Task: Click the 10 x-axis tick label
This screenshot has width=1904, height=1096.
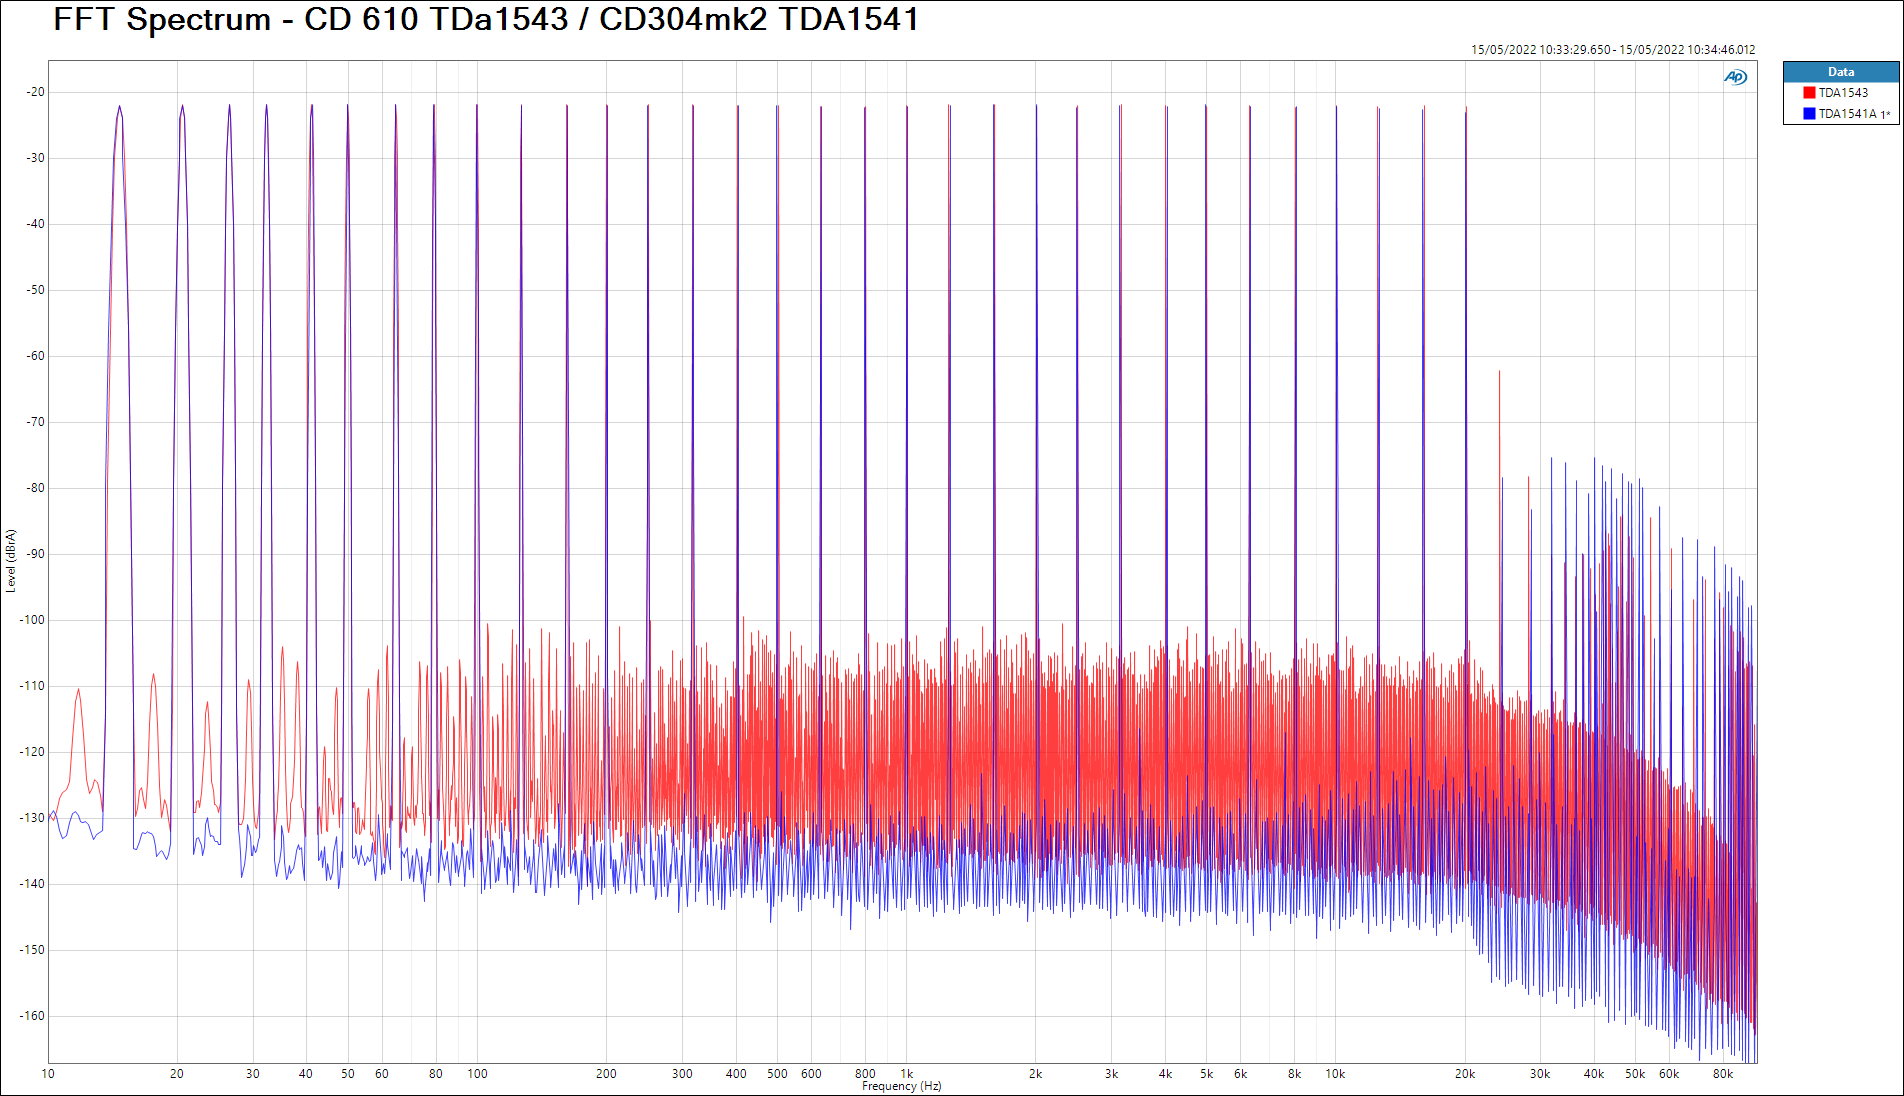Action: tap(48, 1074)
